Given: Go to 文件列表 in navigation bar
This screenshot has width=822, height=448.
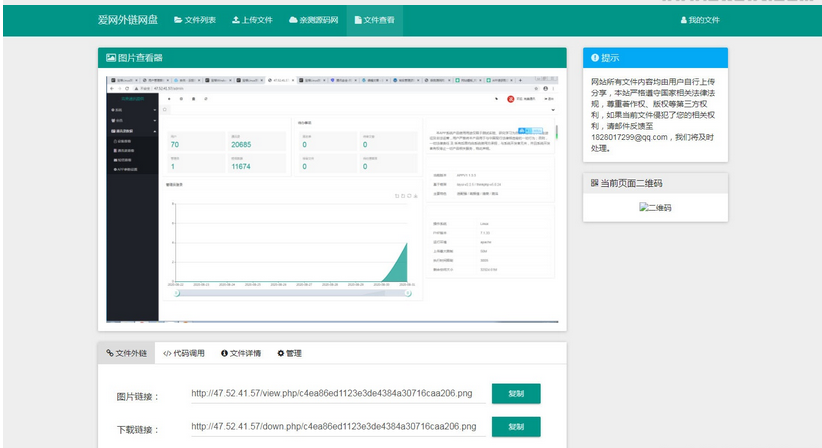Looking at the screenshot, I should [195, 20].
